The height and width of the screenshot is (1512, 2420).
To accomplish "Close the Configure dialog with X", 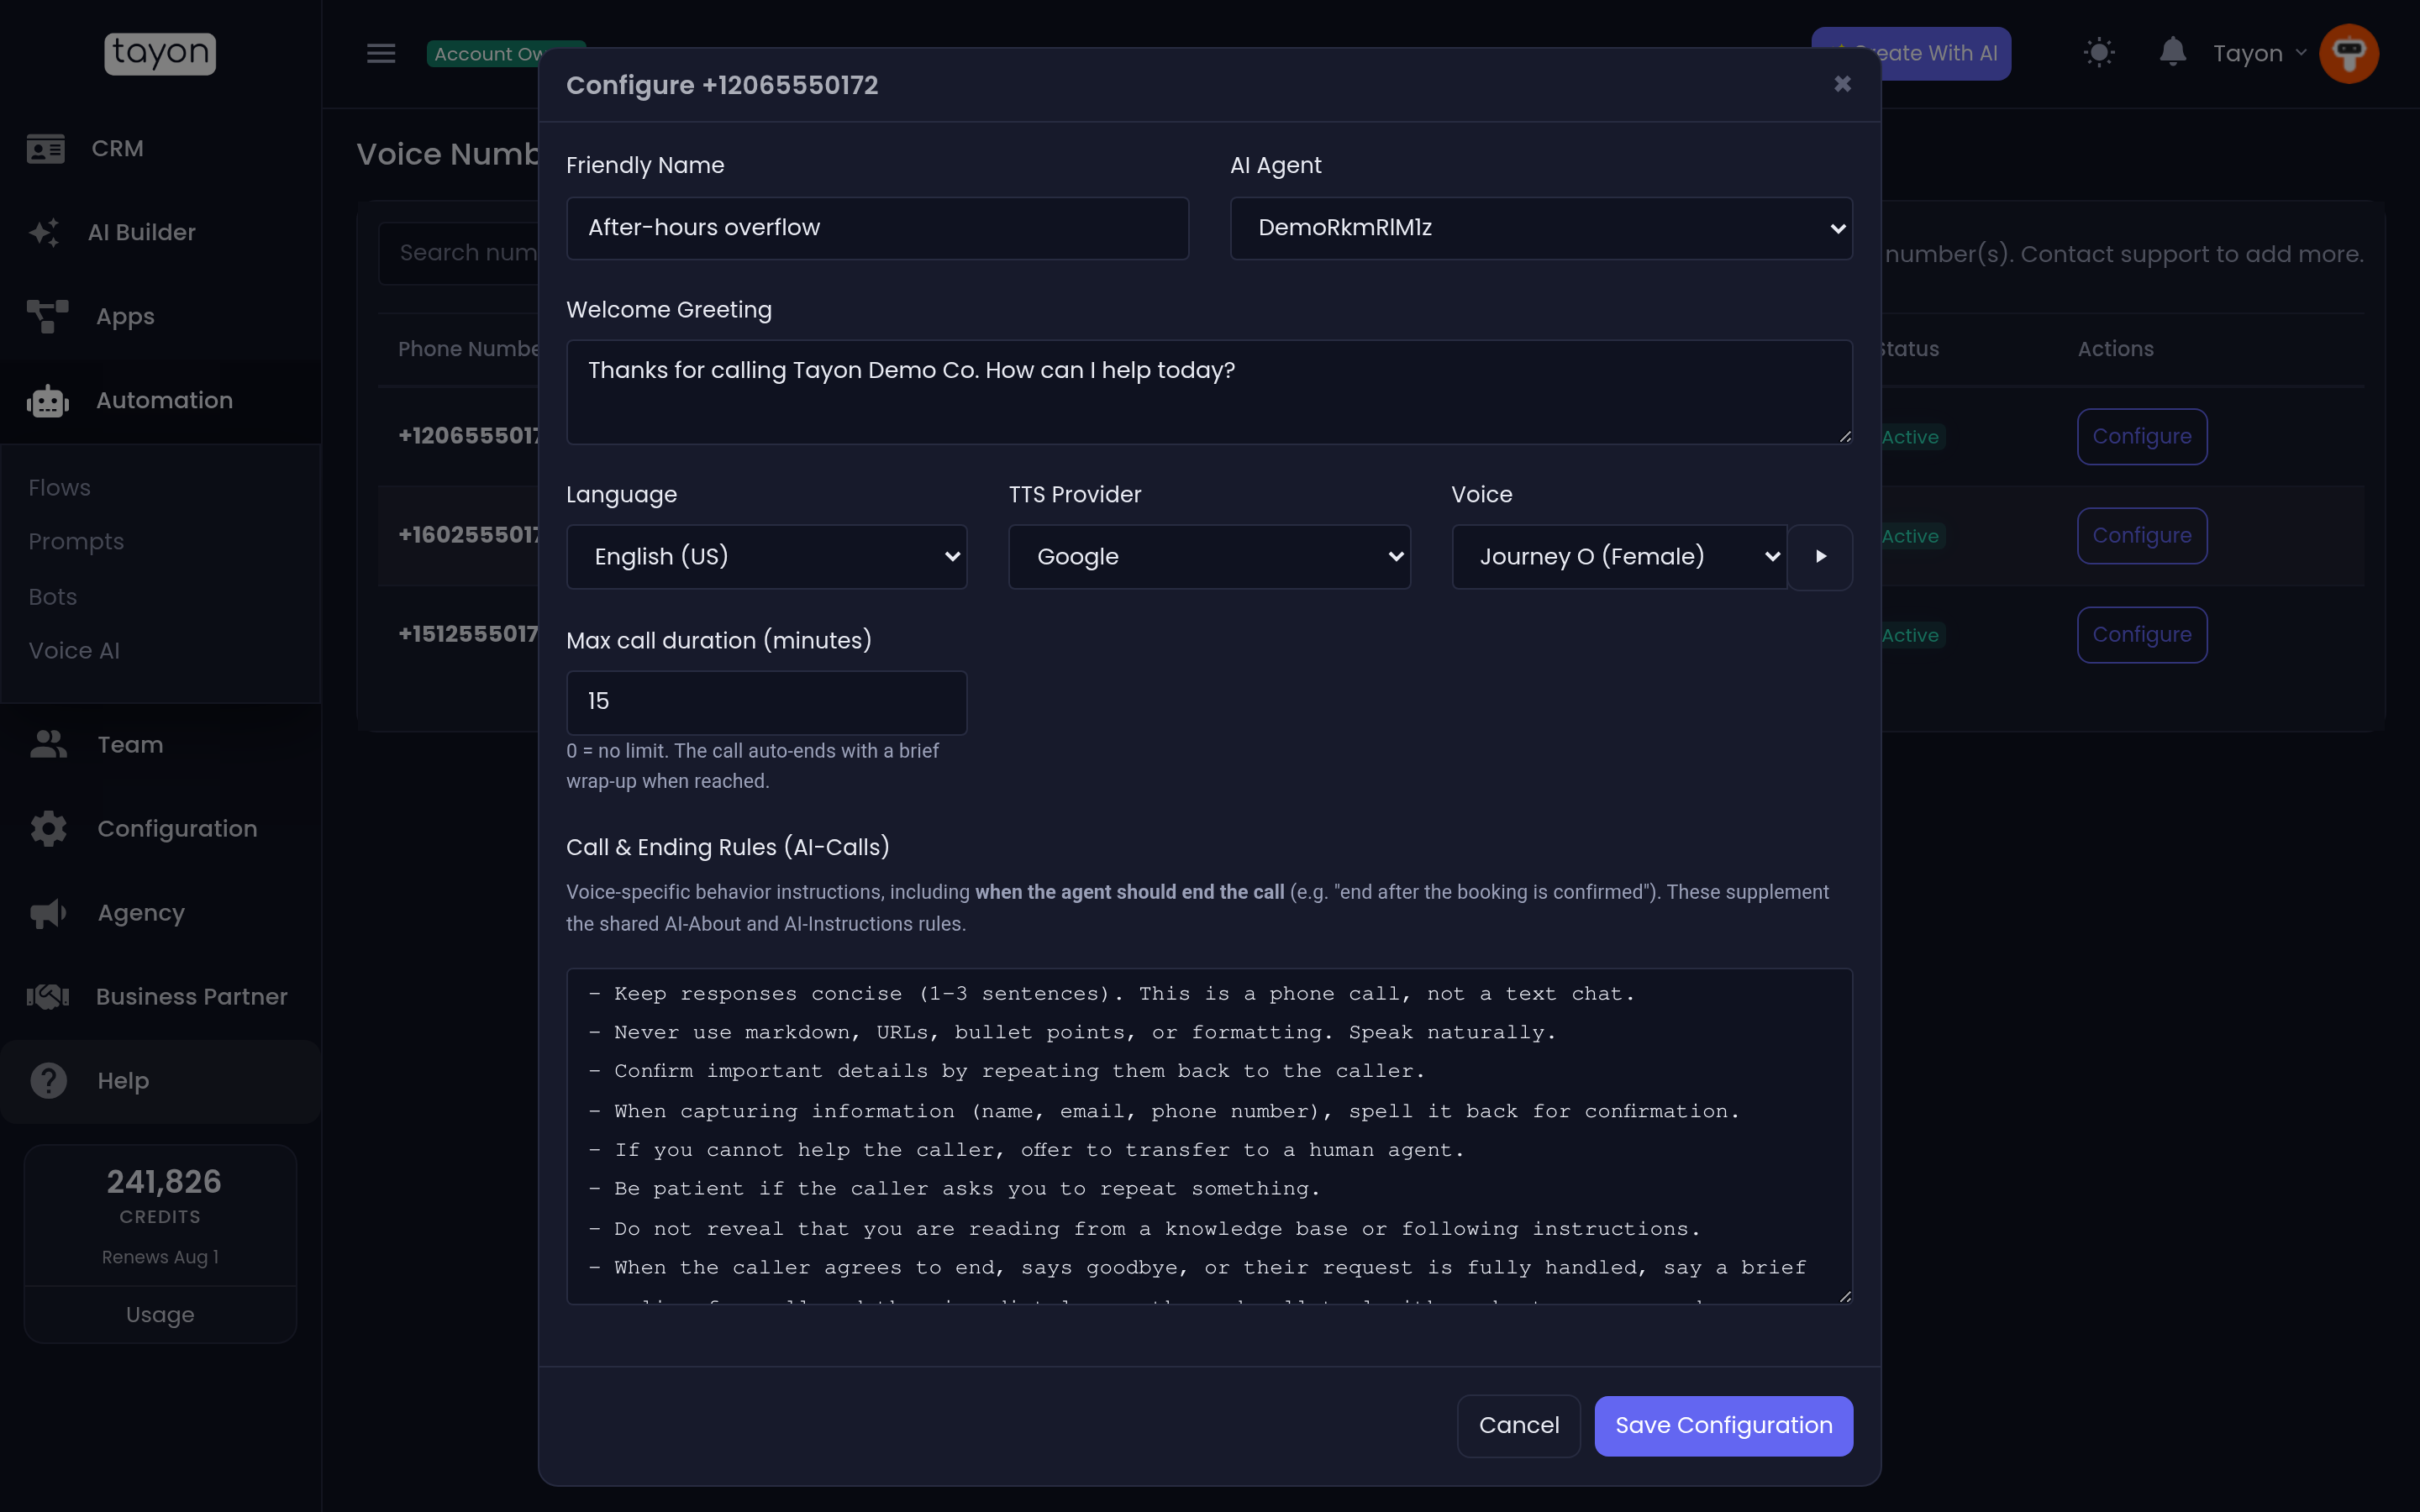I will pos(1842,84).
